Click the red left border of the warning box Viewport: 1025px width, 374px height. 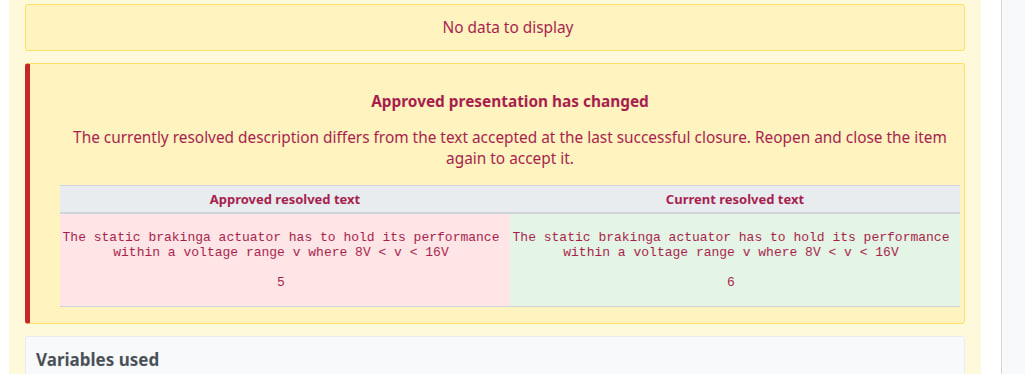tap(27, 194)
